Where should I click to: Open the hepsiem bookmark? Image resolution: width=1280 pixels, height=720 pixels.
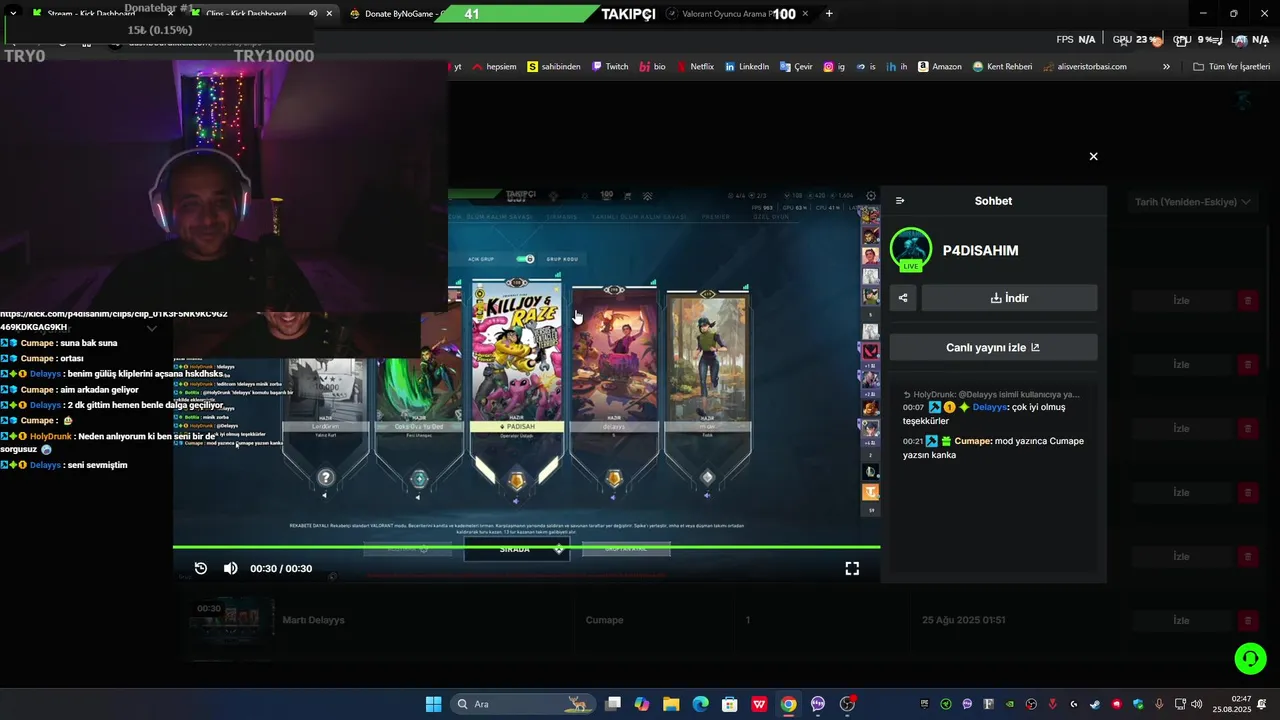(x=494, y=67)
